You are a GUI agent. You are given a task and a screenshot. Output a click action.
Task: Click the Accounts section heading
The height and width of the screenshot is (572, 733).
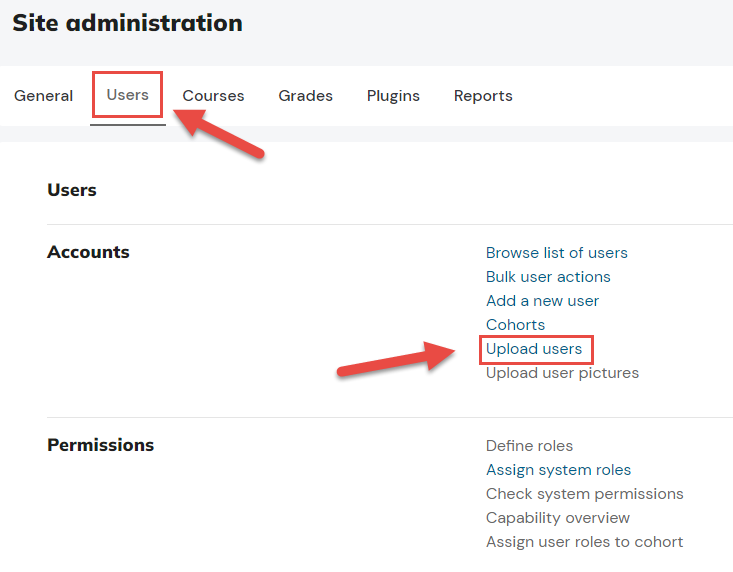[88, 252]
